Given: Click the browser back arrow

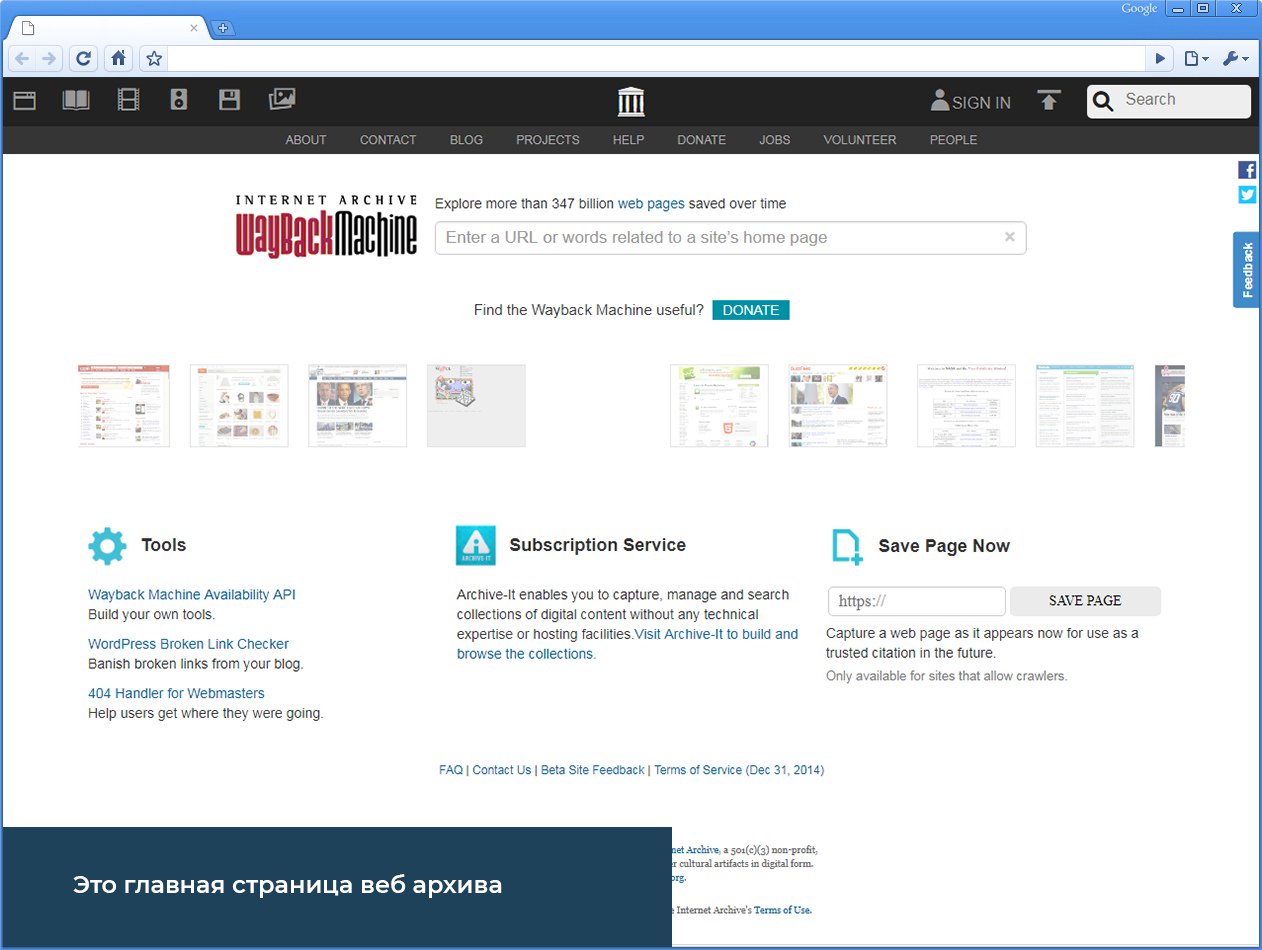Looking at the screenshot, I should 21,59.
